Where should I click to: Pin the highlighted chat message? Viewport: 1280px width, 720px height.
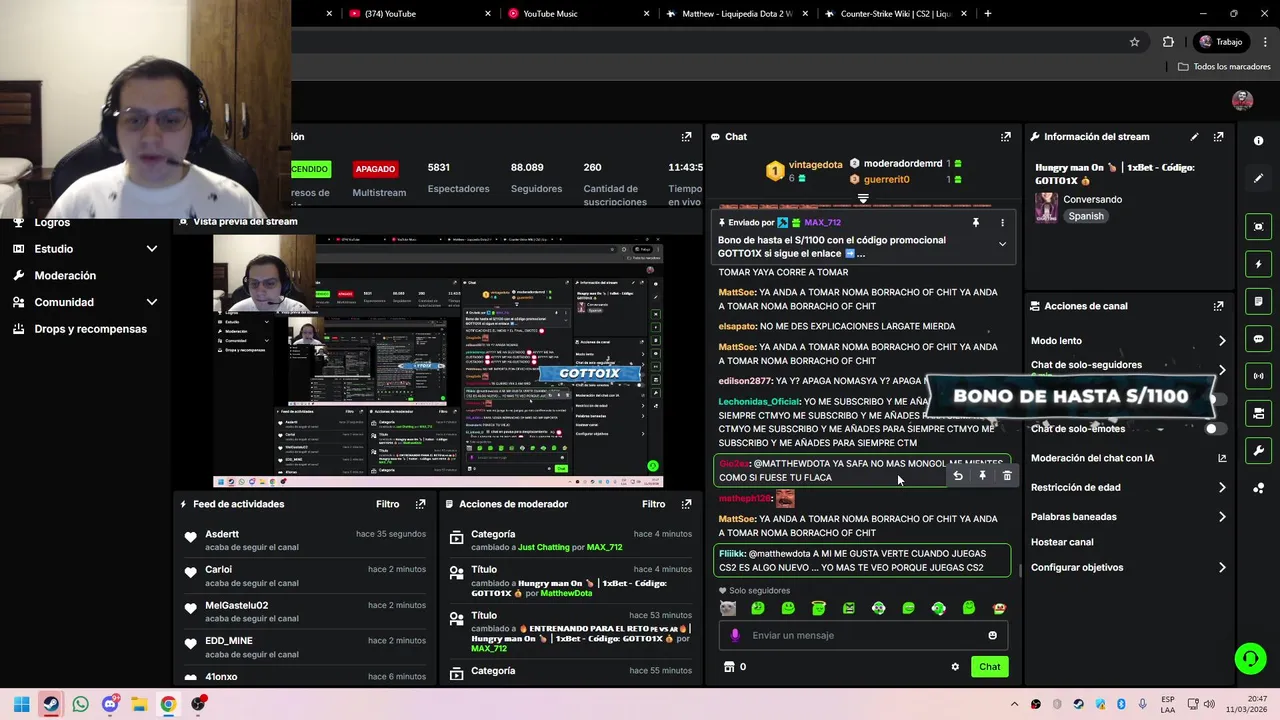(982, 476)
